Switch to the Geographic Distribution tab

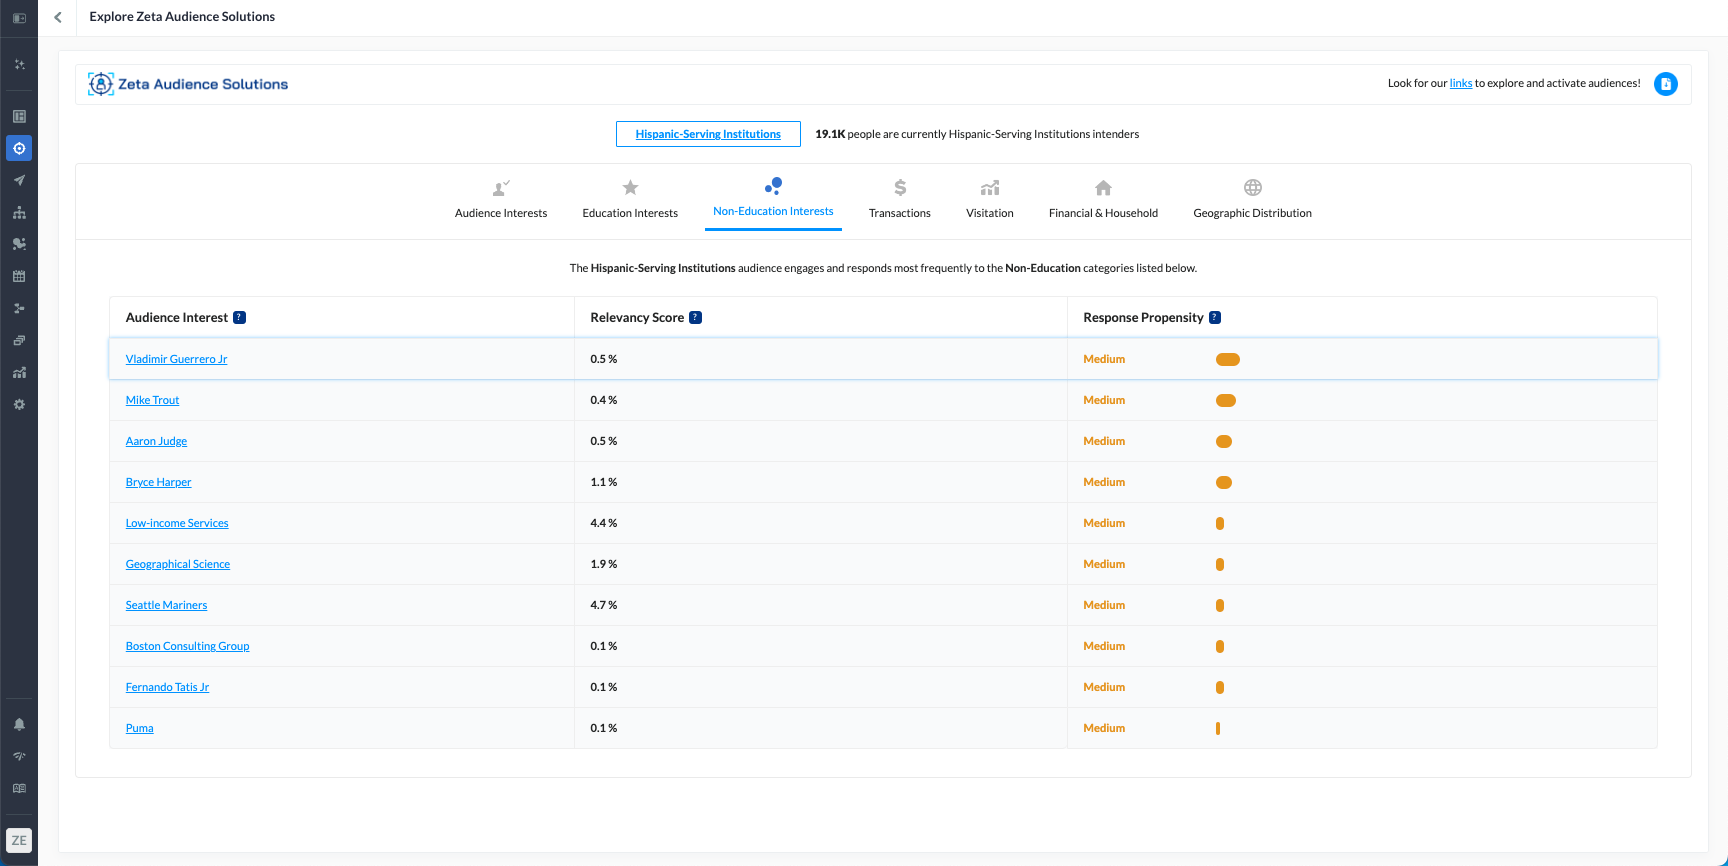pyautogui.click(x=1252, y=199)
